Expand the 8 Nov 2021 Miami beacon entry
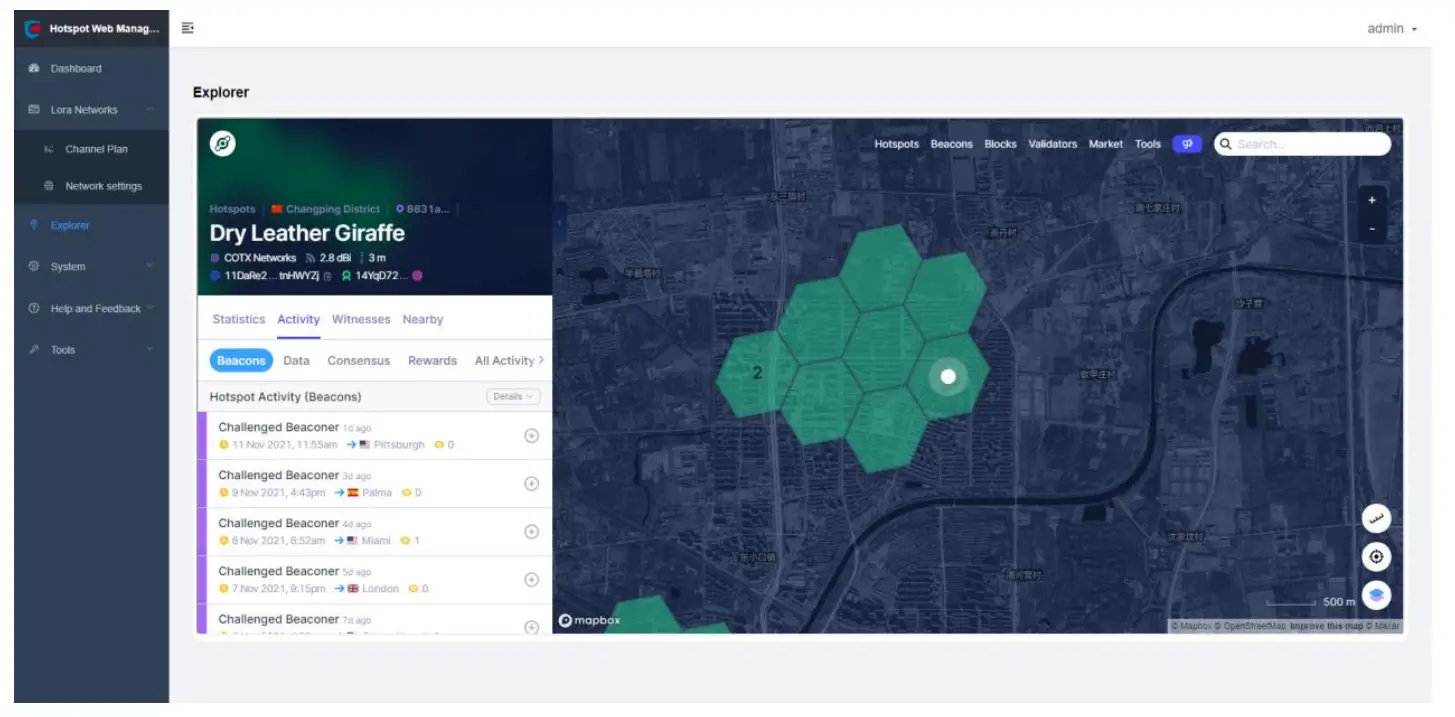The height and width of the screenshot is (717, 1455). (532, 531)
